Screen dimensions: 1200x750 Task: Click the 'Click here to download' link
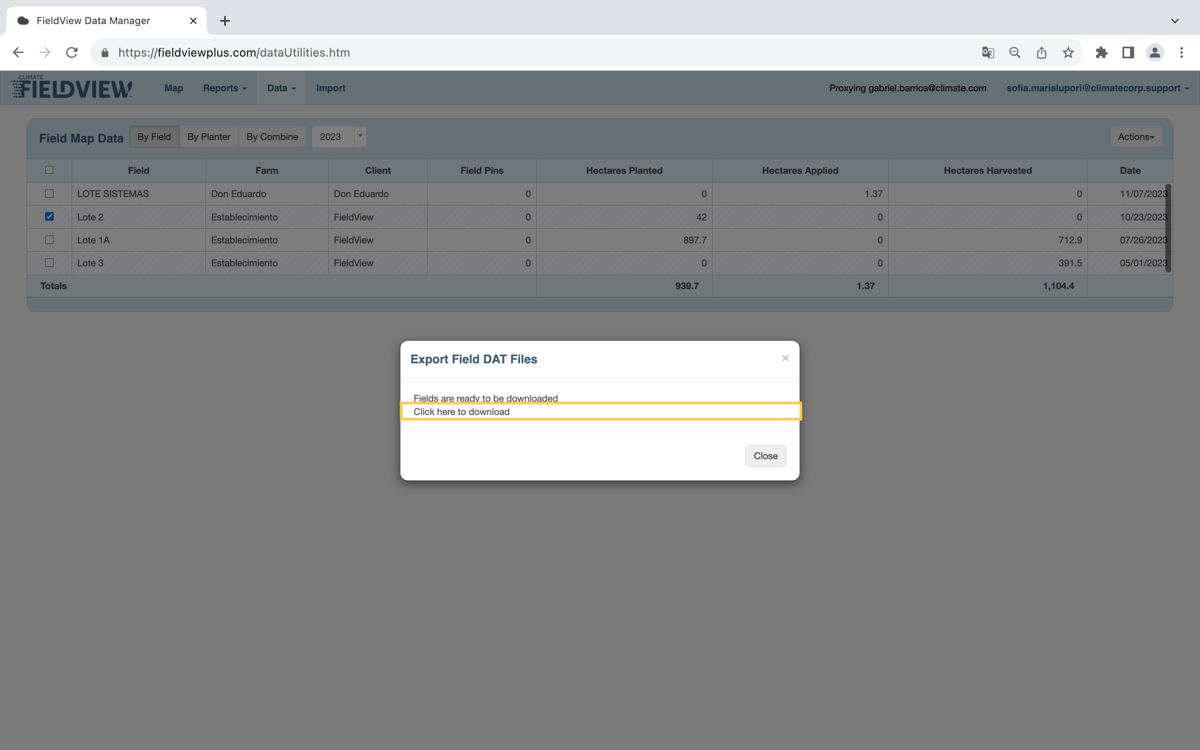(x=461, y=411)
